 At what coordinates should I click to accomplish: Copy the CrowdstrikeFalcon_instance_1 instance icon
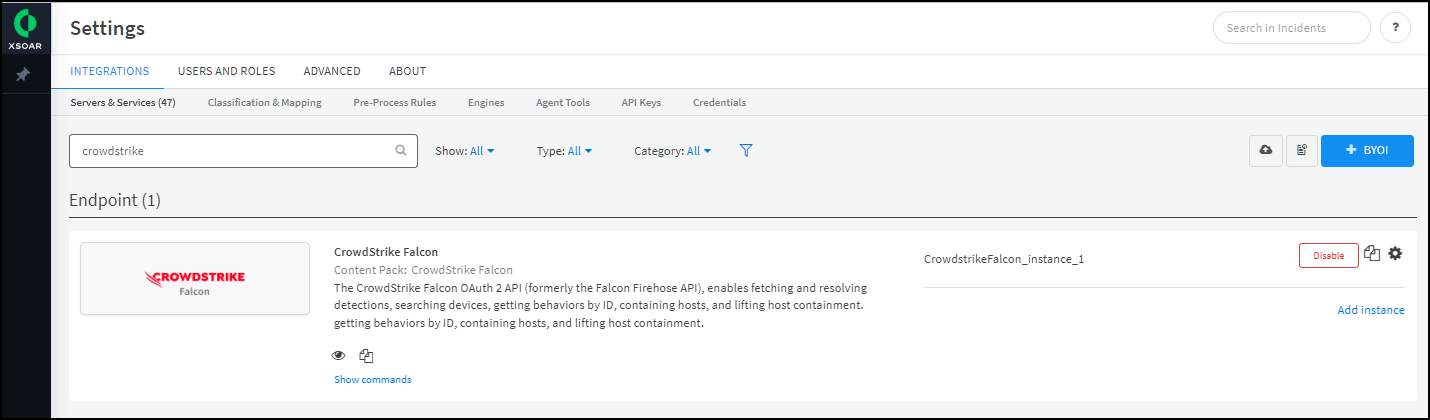click(x=1372, y=254)
